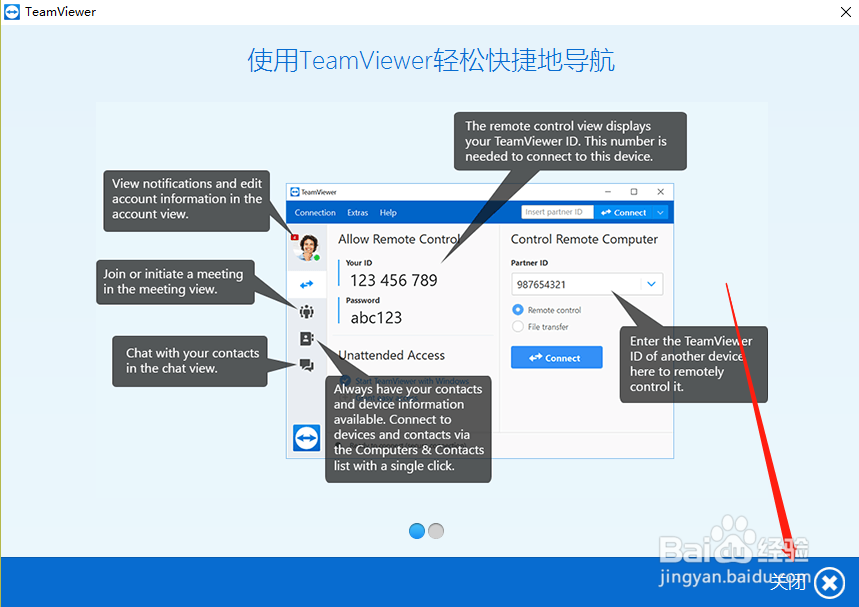
Task: Click the small Connect button in the blue toolbar
Action: click(624, 213)
